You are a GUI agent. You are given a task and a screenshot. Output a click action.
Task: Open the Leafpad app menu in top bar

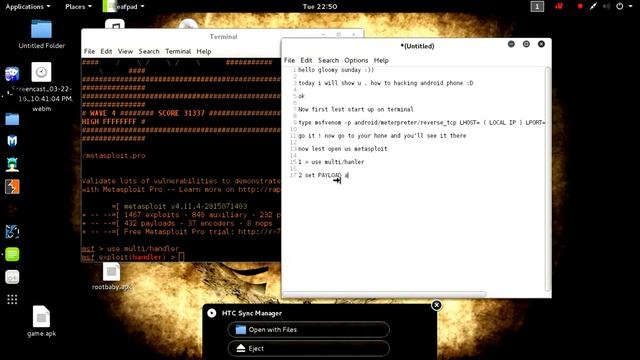pos(124,7)
